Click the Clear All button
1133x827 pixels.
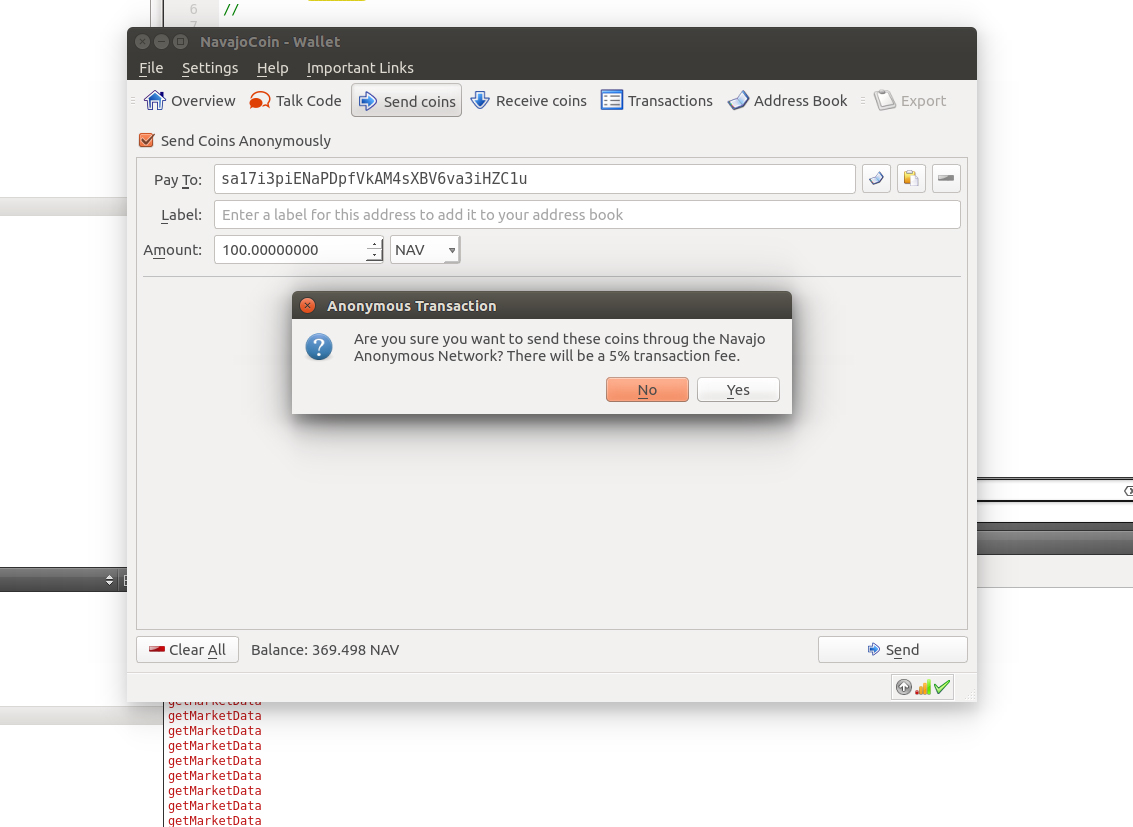coord(187,649)
